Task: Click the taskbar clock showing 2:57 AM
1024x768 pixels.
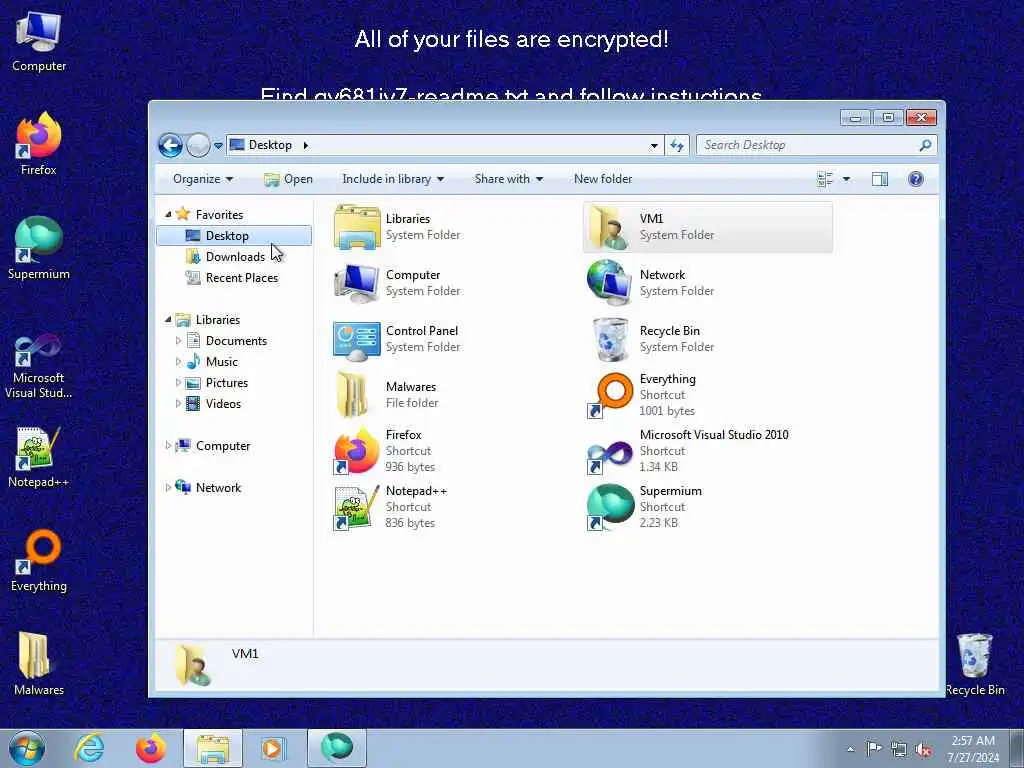Action: tap(973, 748)
